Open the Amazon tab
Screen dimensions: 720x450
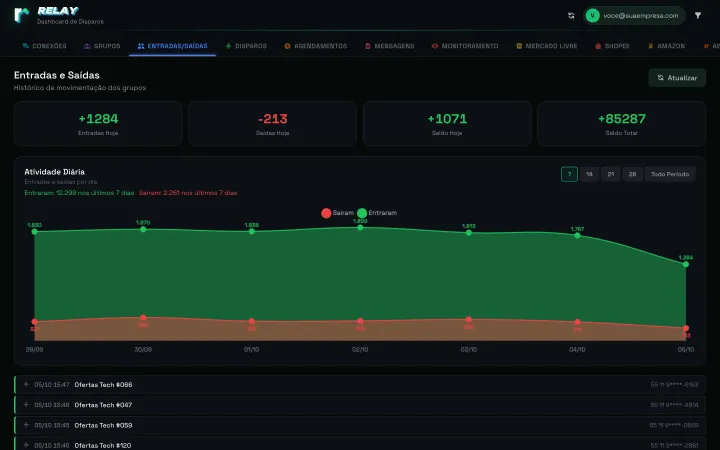pyautogui.click(x=666, y=46)
